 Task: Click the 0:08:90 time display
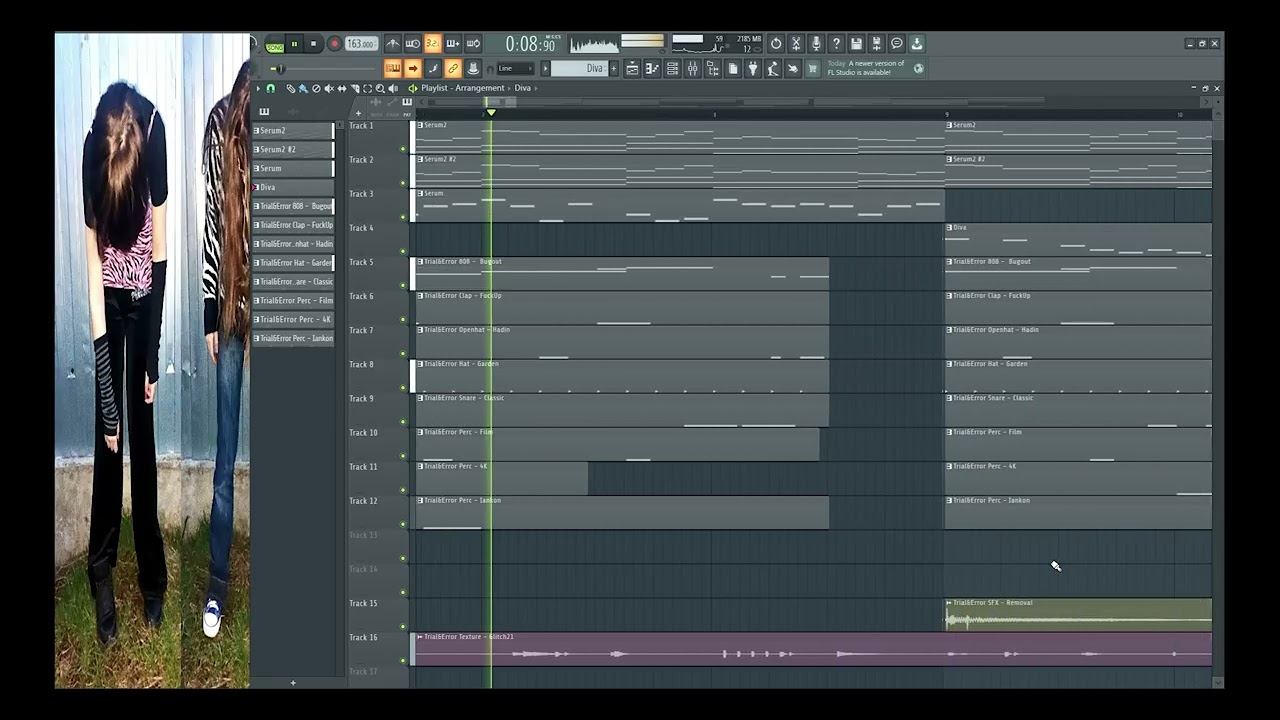point(531,44)
